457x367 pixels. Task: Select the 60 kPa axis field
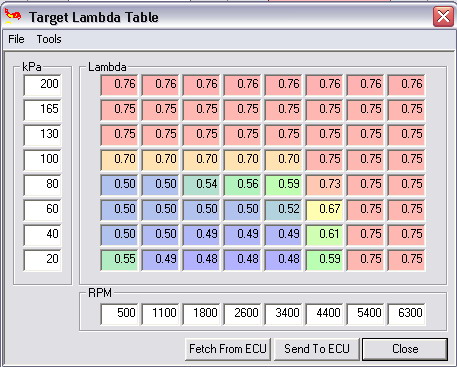(x=43, y=210)
